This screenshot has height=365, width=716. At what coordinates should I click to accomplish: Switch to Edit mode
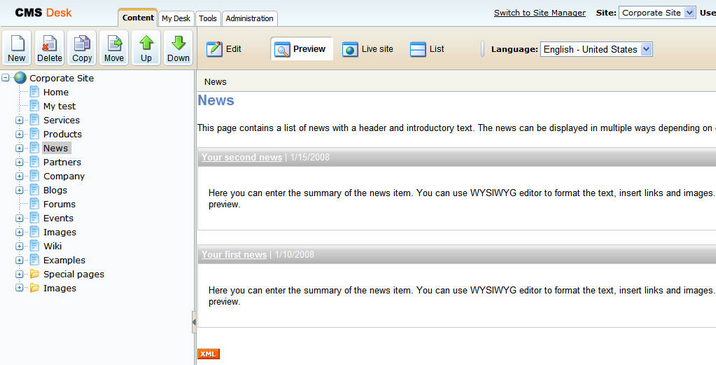coord(224,49)
